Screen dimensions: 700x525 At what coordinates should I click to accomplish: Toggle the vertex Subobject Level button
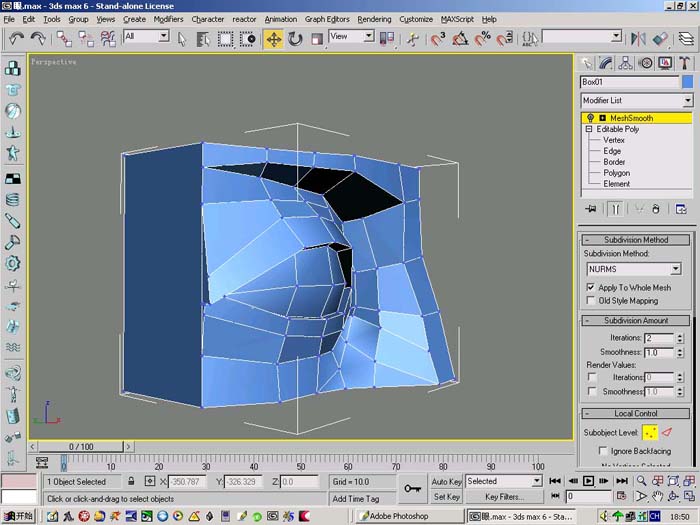click(x=650, y=432)
